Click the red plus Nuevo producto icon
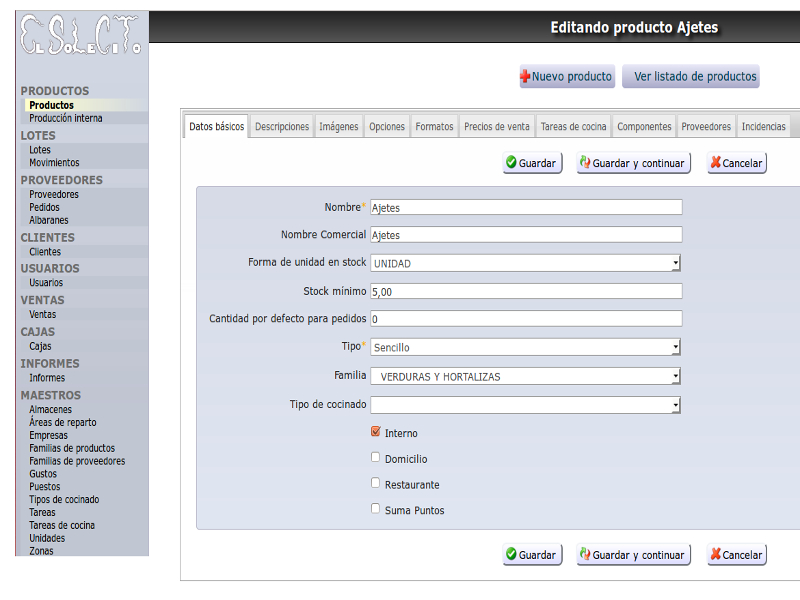The height and width of the screenshot is (600, 800). 525,77
